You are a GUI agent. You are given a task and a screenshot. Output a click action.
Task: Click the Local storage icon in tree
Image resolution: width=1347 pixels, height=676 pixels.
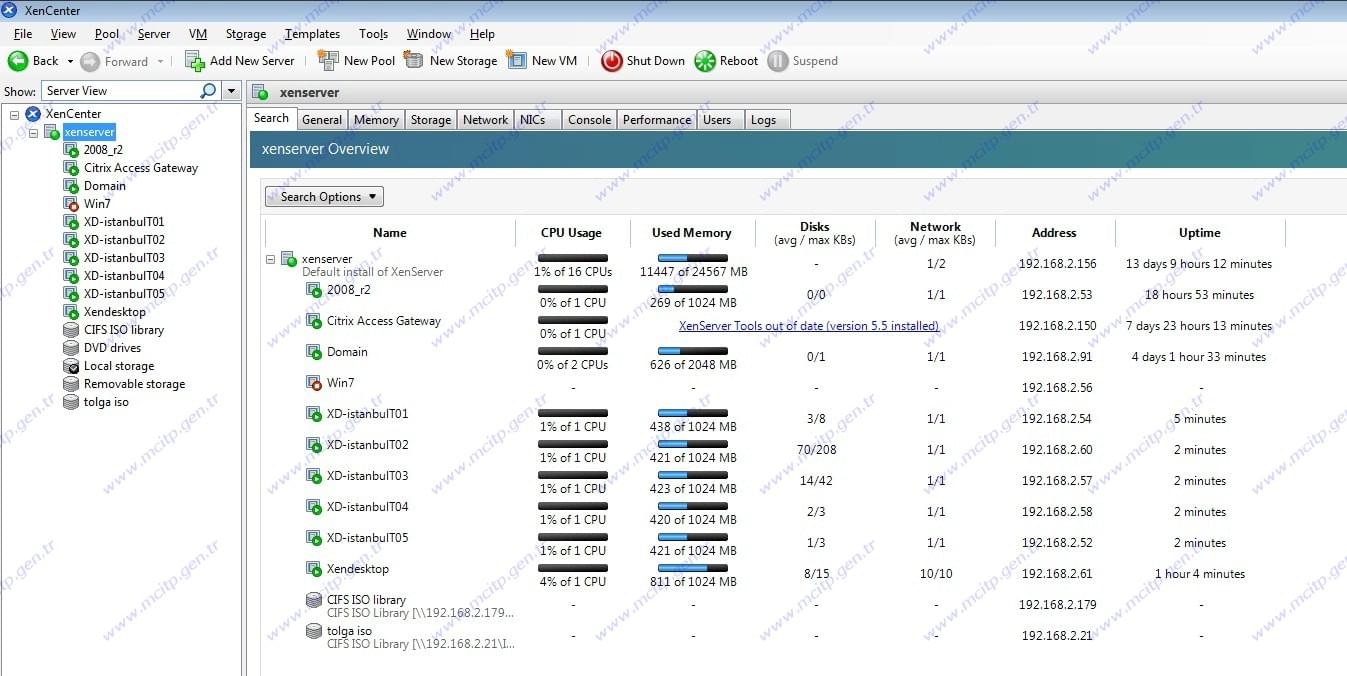71,366
